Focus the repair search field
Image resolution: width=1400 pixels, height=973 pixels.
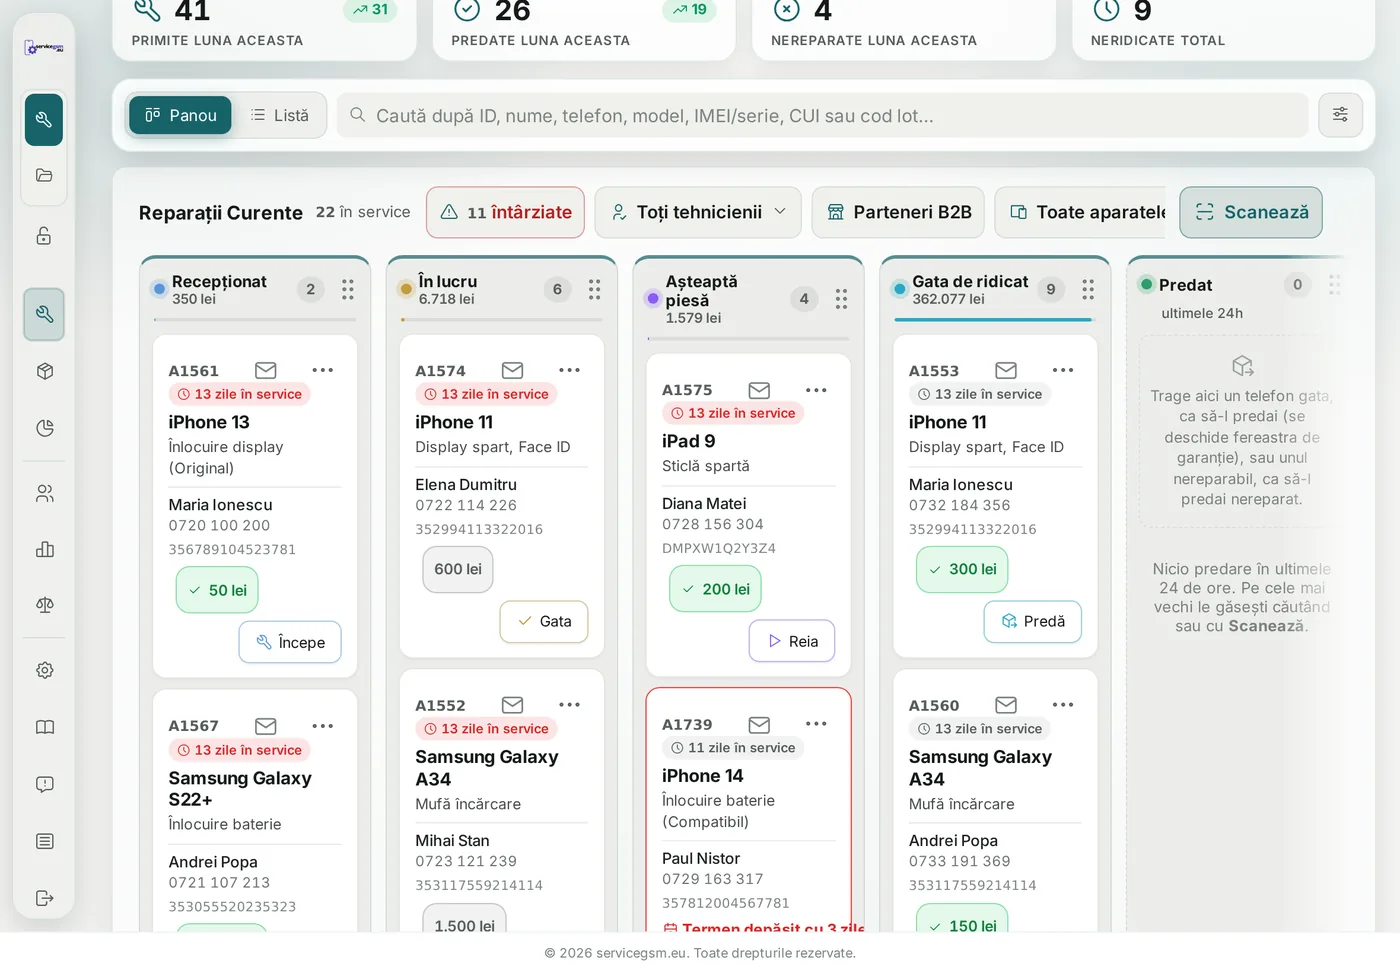(x=822, y=115)
